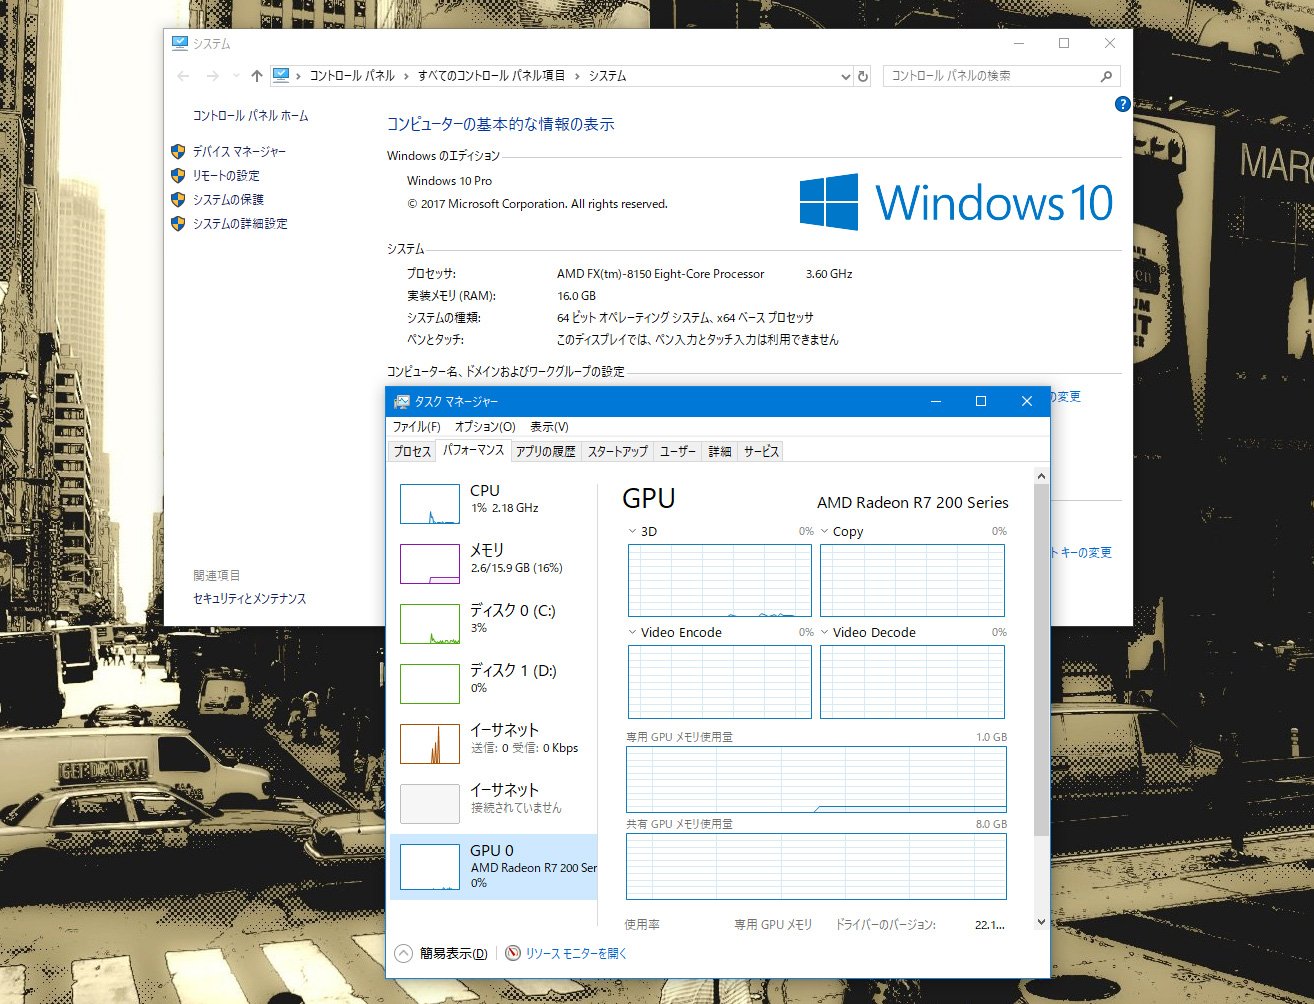Click the Resource Monitor gauge icon
The width and height of the screenshot is (1314, 1004).
click(513, 954)
